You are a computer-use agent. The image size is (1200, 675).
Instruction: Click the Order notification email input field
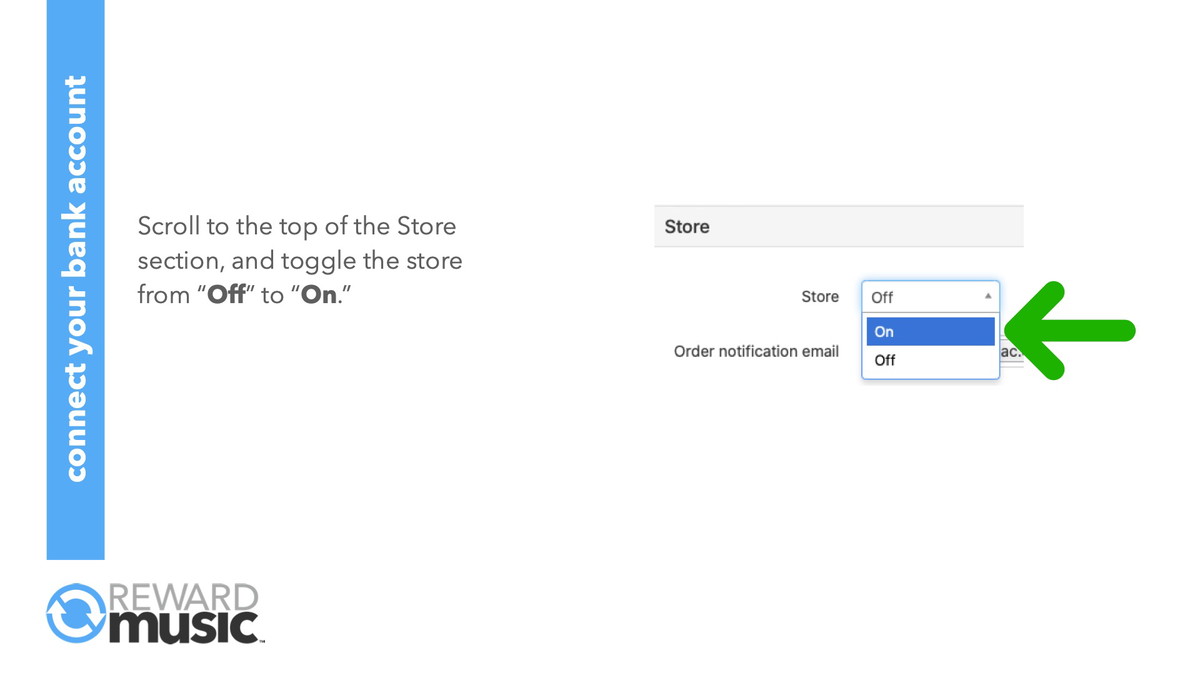pyautogui.click(x=1011, y=352)
